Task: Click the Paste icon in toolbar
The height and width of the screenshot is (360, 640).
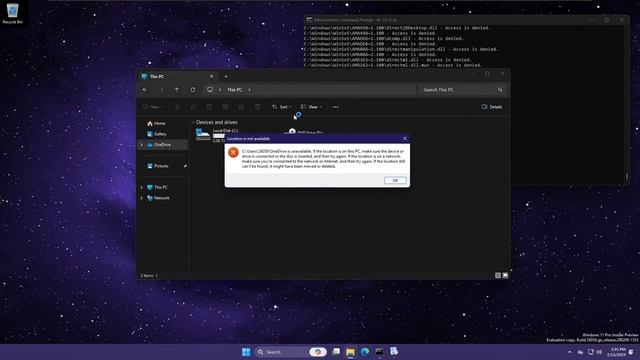Action: (x=209, y=107)
